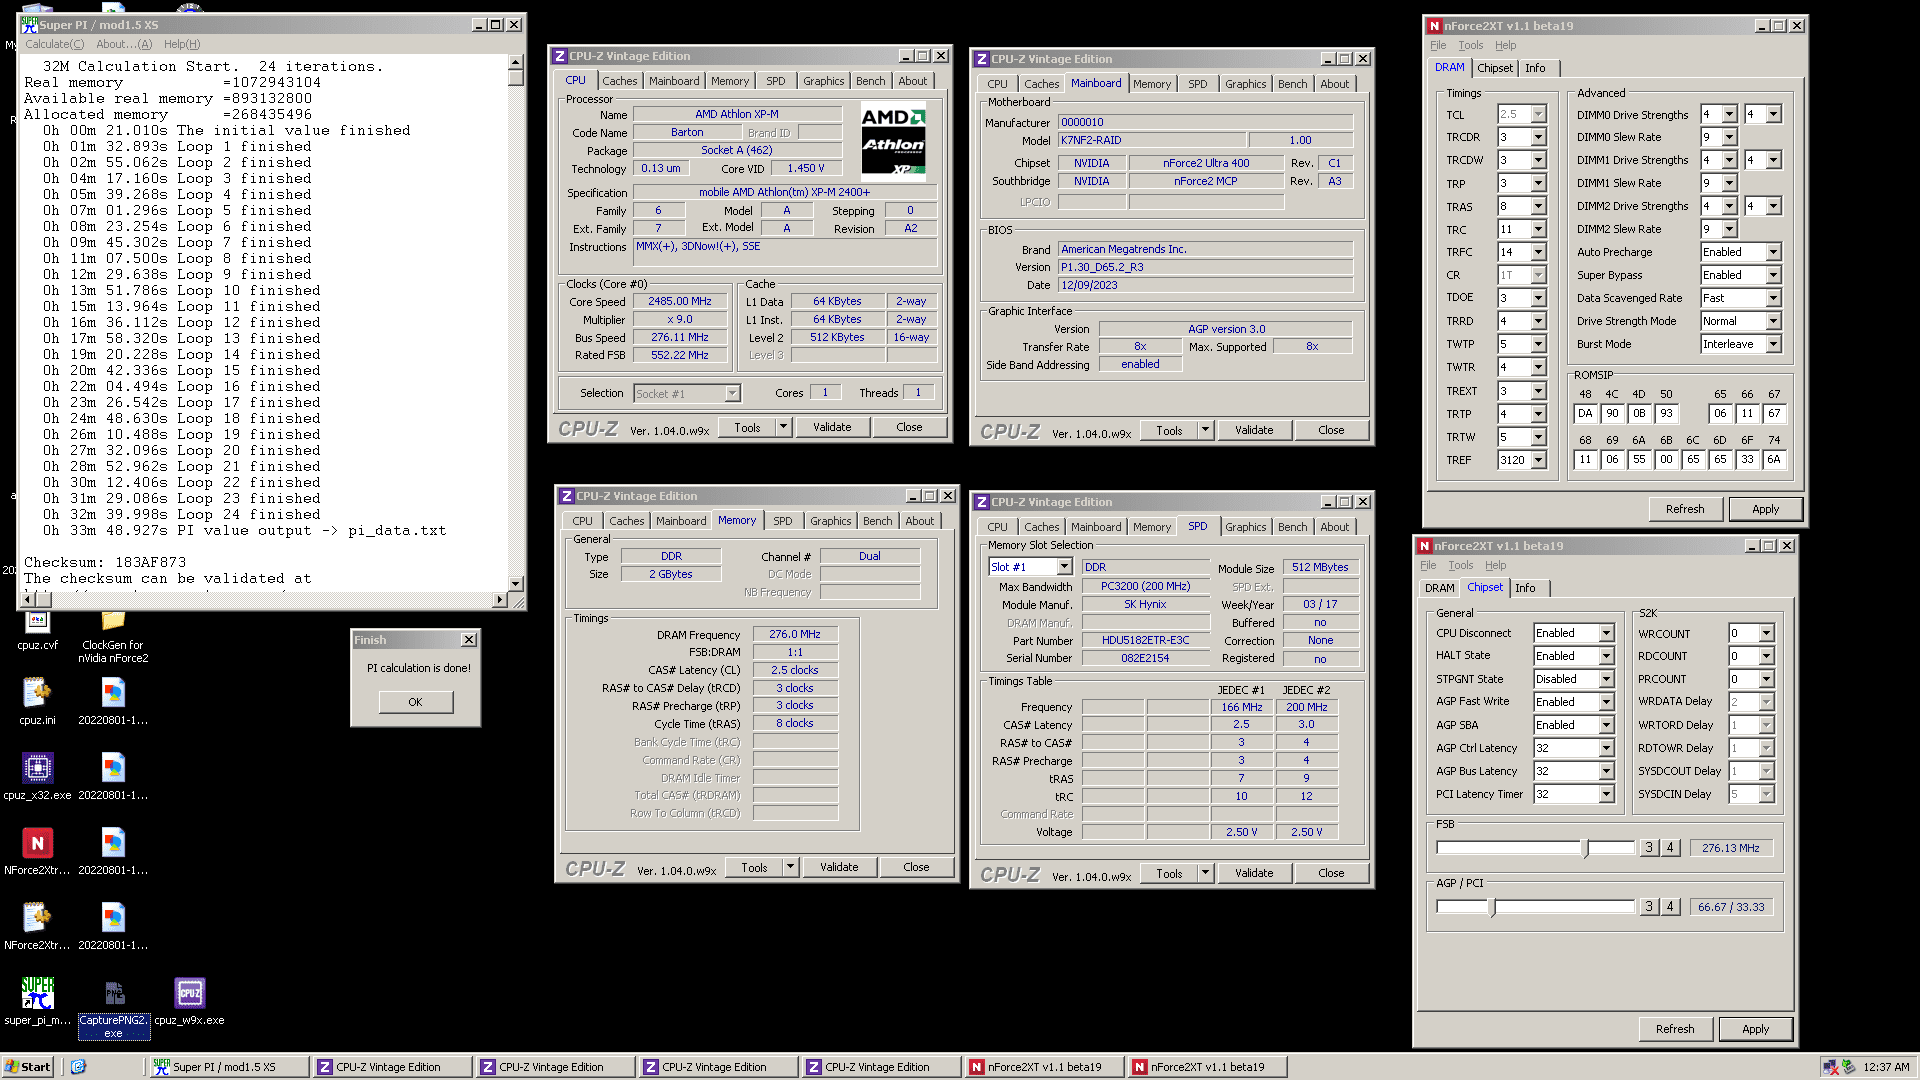
Task: Open Tools dropdown arrow in CPU-Z processor window
Action: point(783,427)
